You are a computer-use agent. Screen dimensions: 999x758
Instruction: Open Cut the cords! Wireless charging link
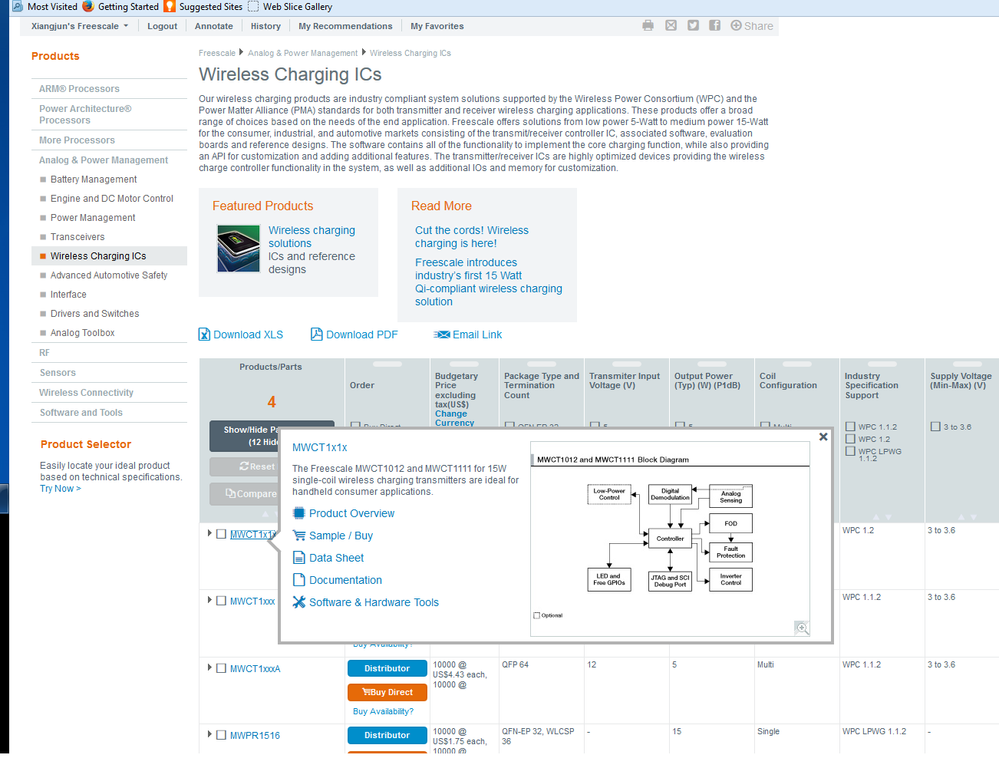pyautogui.click(x=471, y=237)
